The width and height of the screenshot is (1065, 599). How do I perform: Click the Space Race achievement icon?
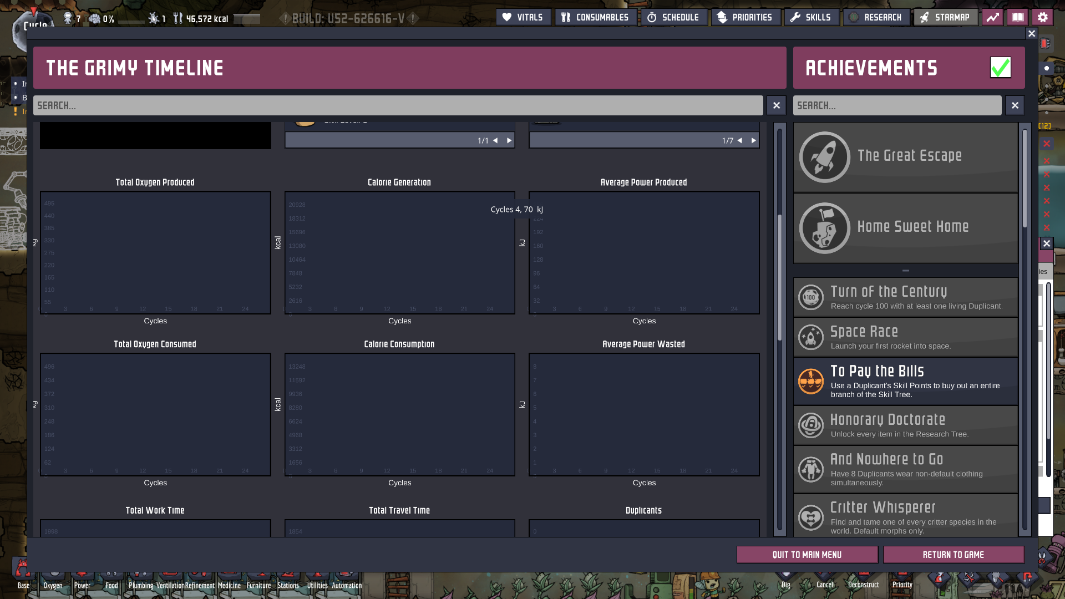point(810,337)
